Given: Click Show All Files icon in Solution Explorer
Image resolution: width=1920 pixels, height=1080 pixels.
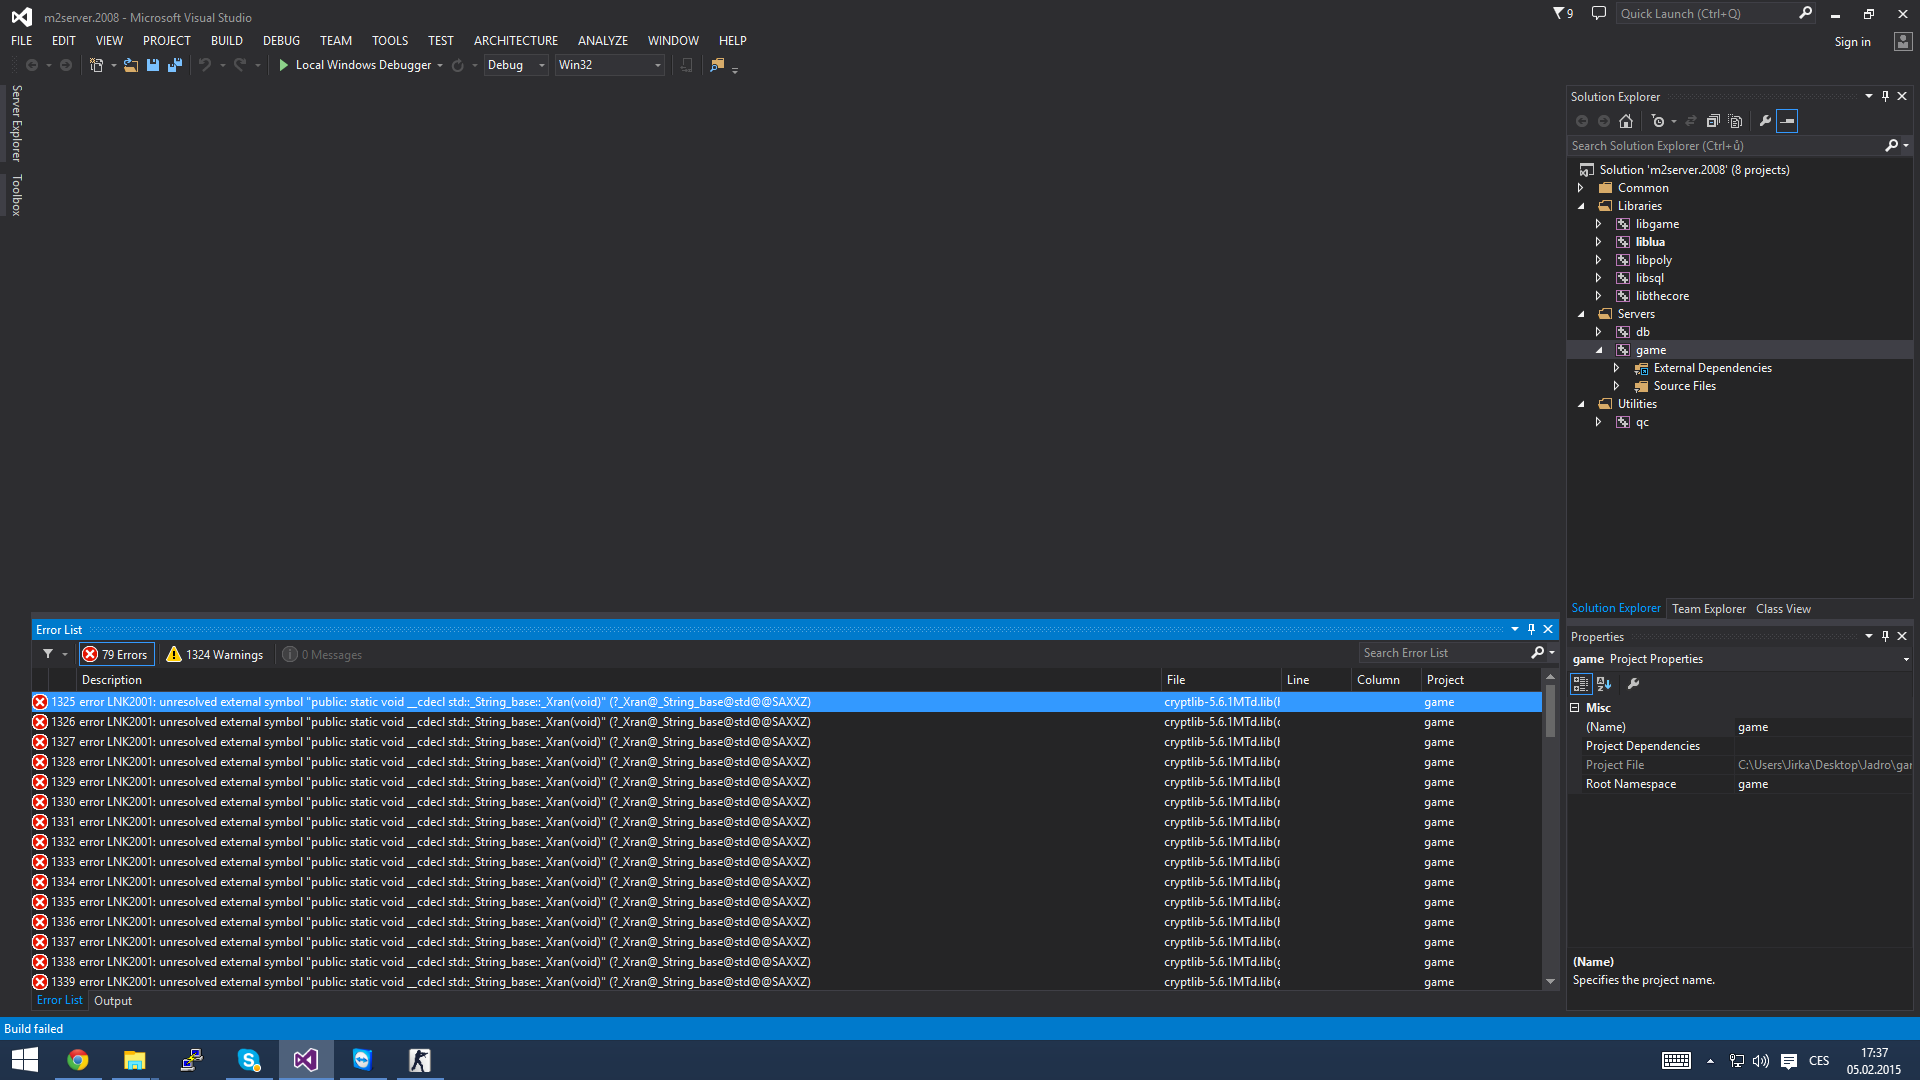Looking at the screenshot, I should 1735,121.
